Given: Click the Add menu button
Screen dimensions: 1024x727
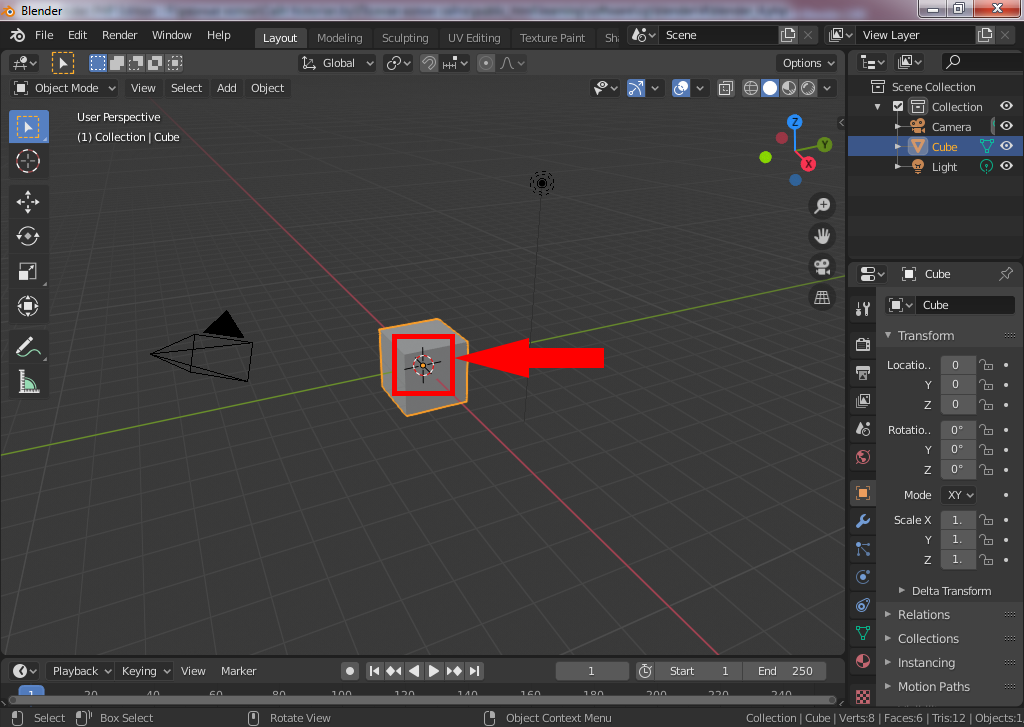Looking at the screenshot, I should [x=227, y=88].
